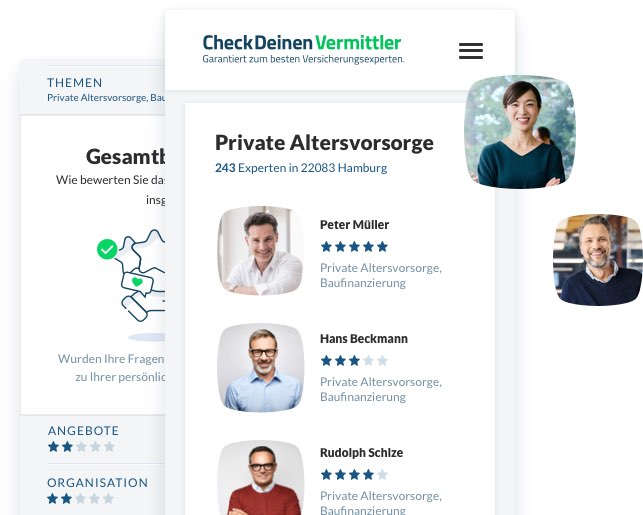Click the ORGANISATION star rating
The width and height of the screenshot is (643, 515).
[x=80, y=499]
